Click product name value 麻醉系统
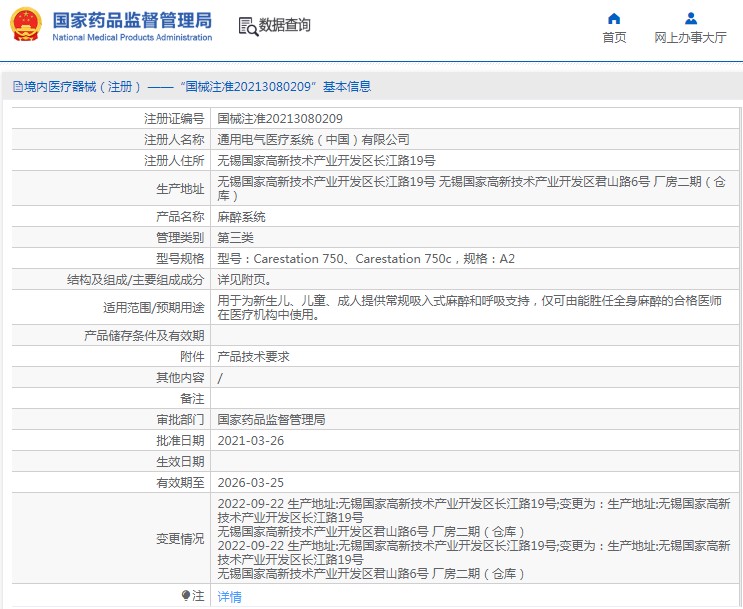This screenshot has height=609, width=743. pos(241,217)
